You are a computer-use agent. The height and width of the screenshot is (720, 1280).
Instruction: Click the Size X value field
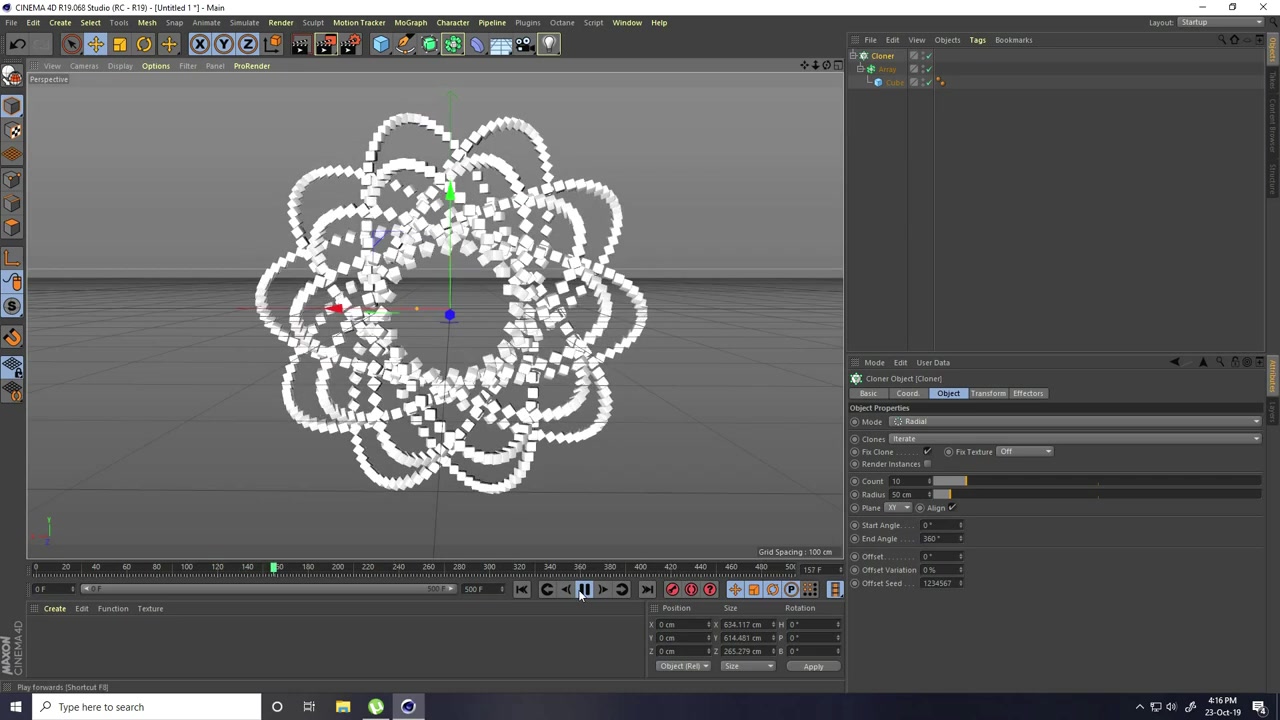746,624
